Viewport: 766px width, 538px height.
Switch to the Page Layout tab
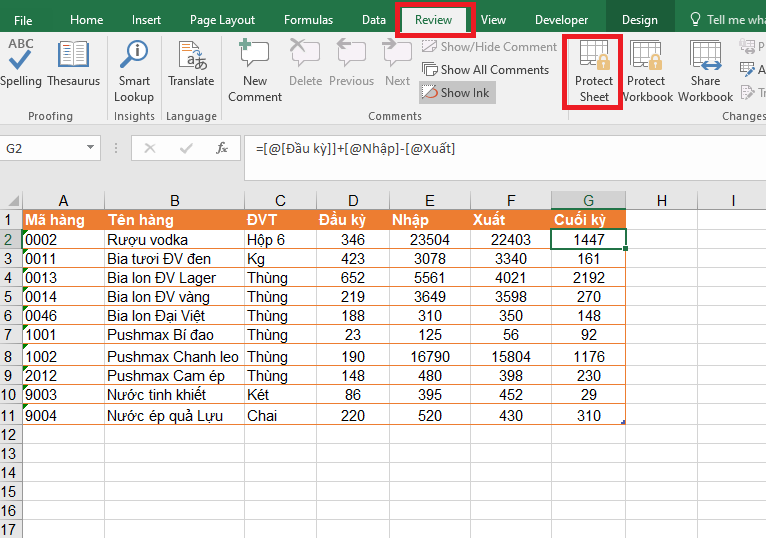[x=222, y=20]
